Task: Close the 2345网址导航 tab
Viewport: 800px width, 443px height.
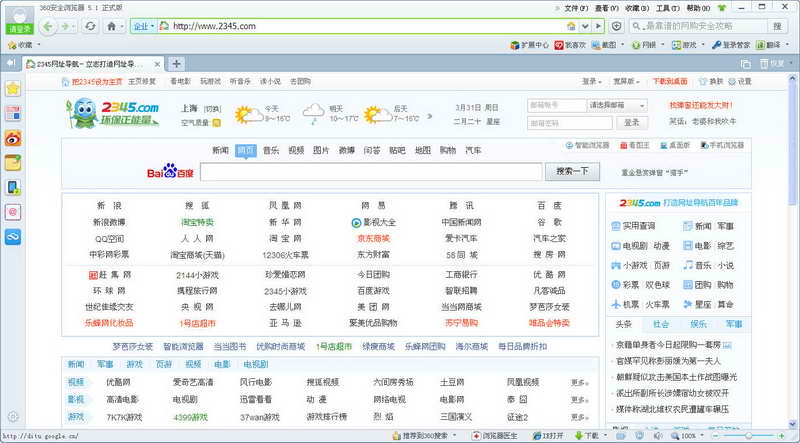Action: pyautogui.click(x=157, y=64)
